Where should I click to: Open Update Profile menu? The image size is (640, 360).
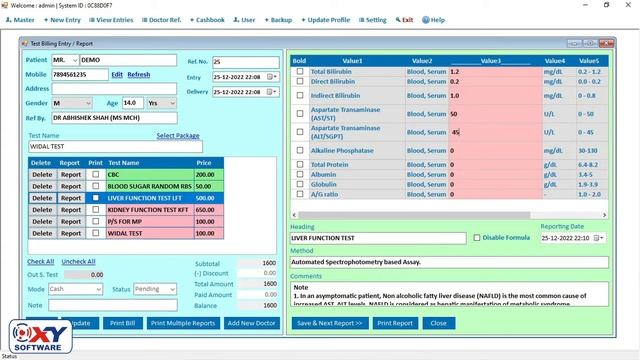(325, 20)
